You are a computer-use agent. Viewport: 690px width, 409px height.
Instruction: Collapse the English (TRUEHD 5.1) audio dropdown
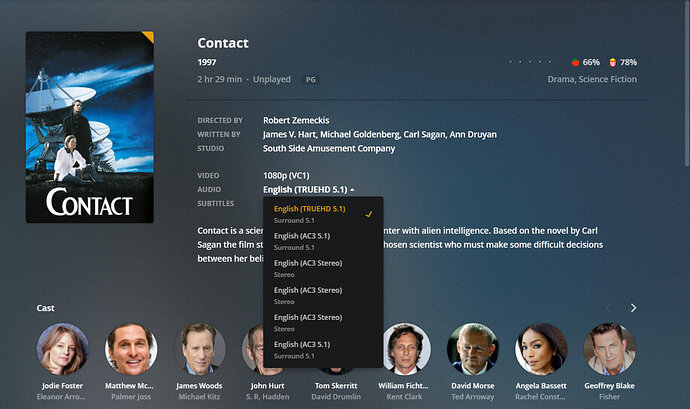pos(309,190)
